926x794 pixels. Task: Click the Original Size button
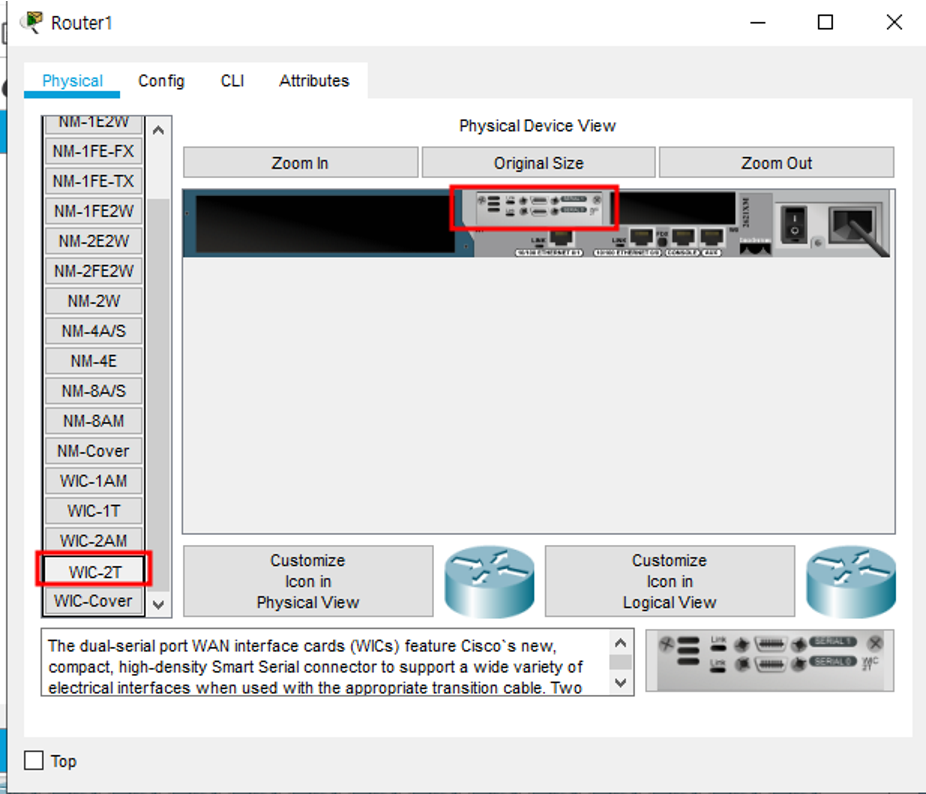pos(538,163)
